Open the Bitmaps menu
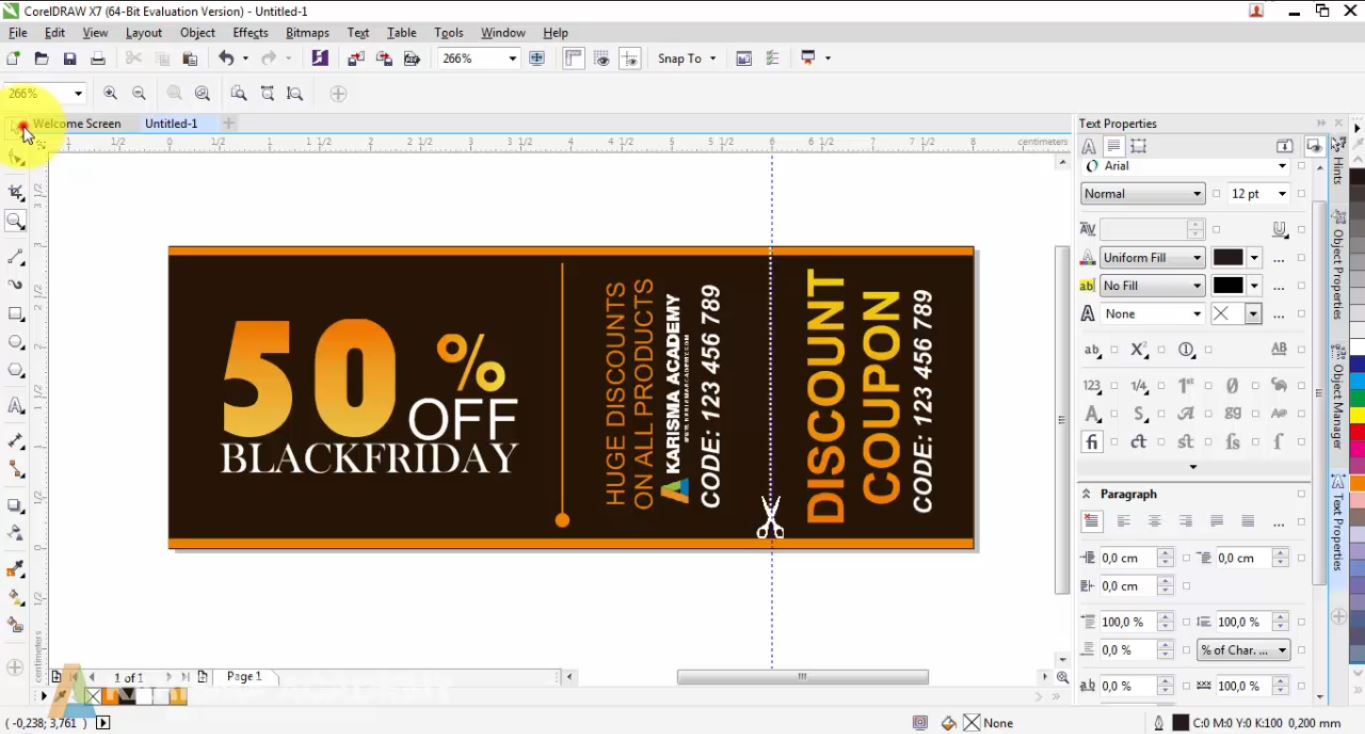1365x734 pixels. point(307,33)
